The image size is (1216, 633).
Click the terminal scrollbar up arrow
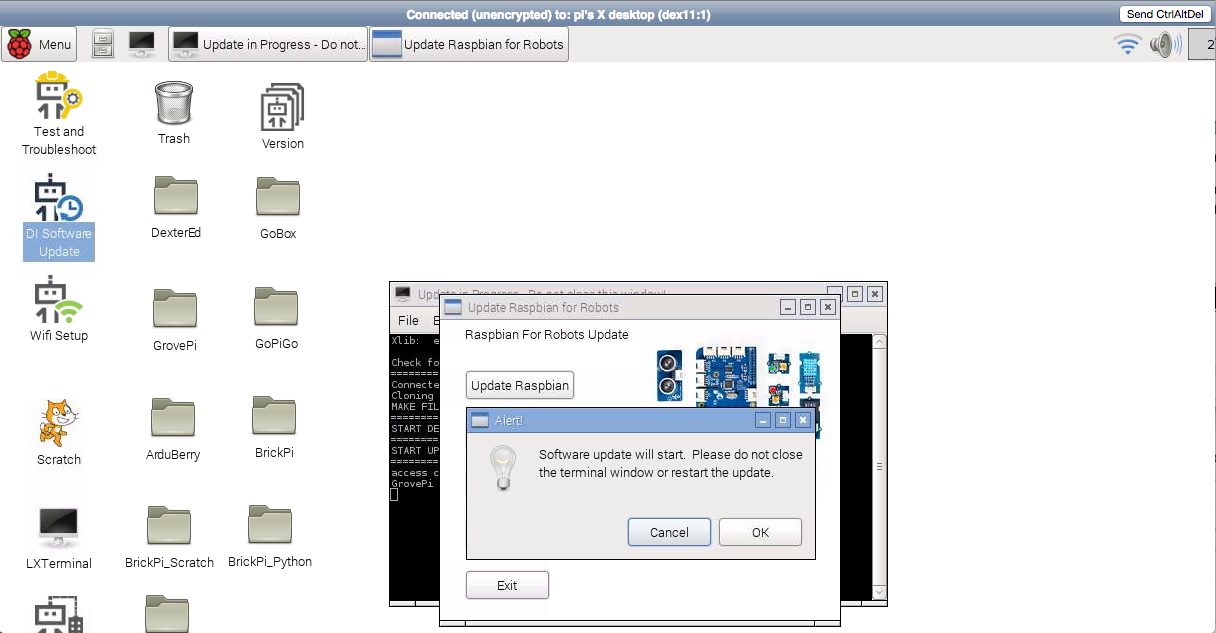(879, 342)
